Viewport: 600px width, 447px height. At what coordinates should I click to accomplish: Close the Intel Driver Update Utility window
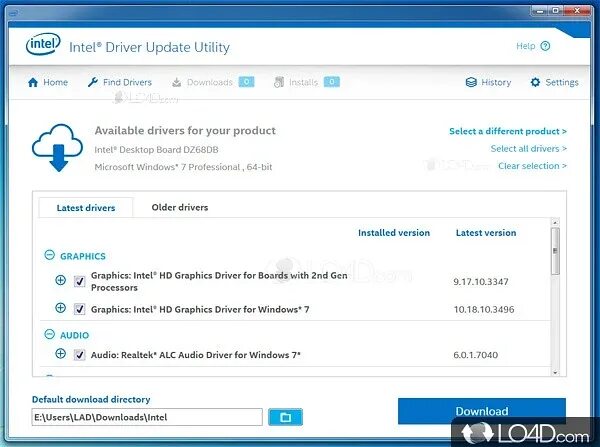coord(577,11)
